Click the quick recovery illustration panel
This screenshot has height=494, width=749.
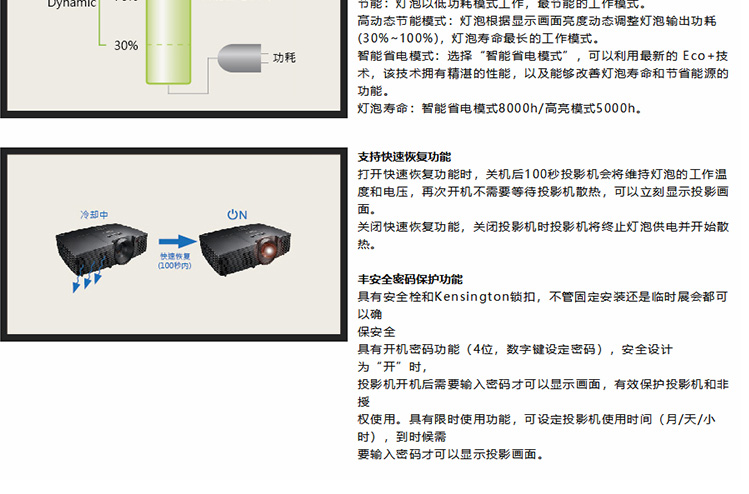[174, 244]
